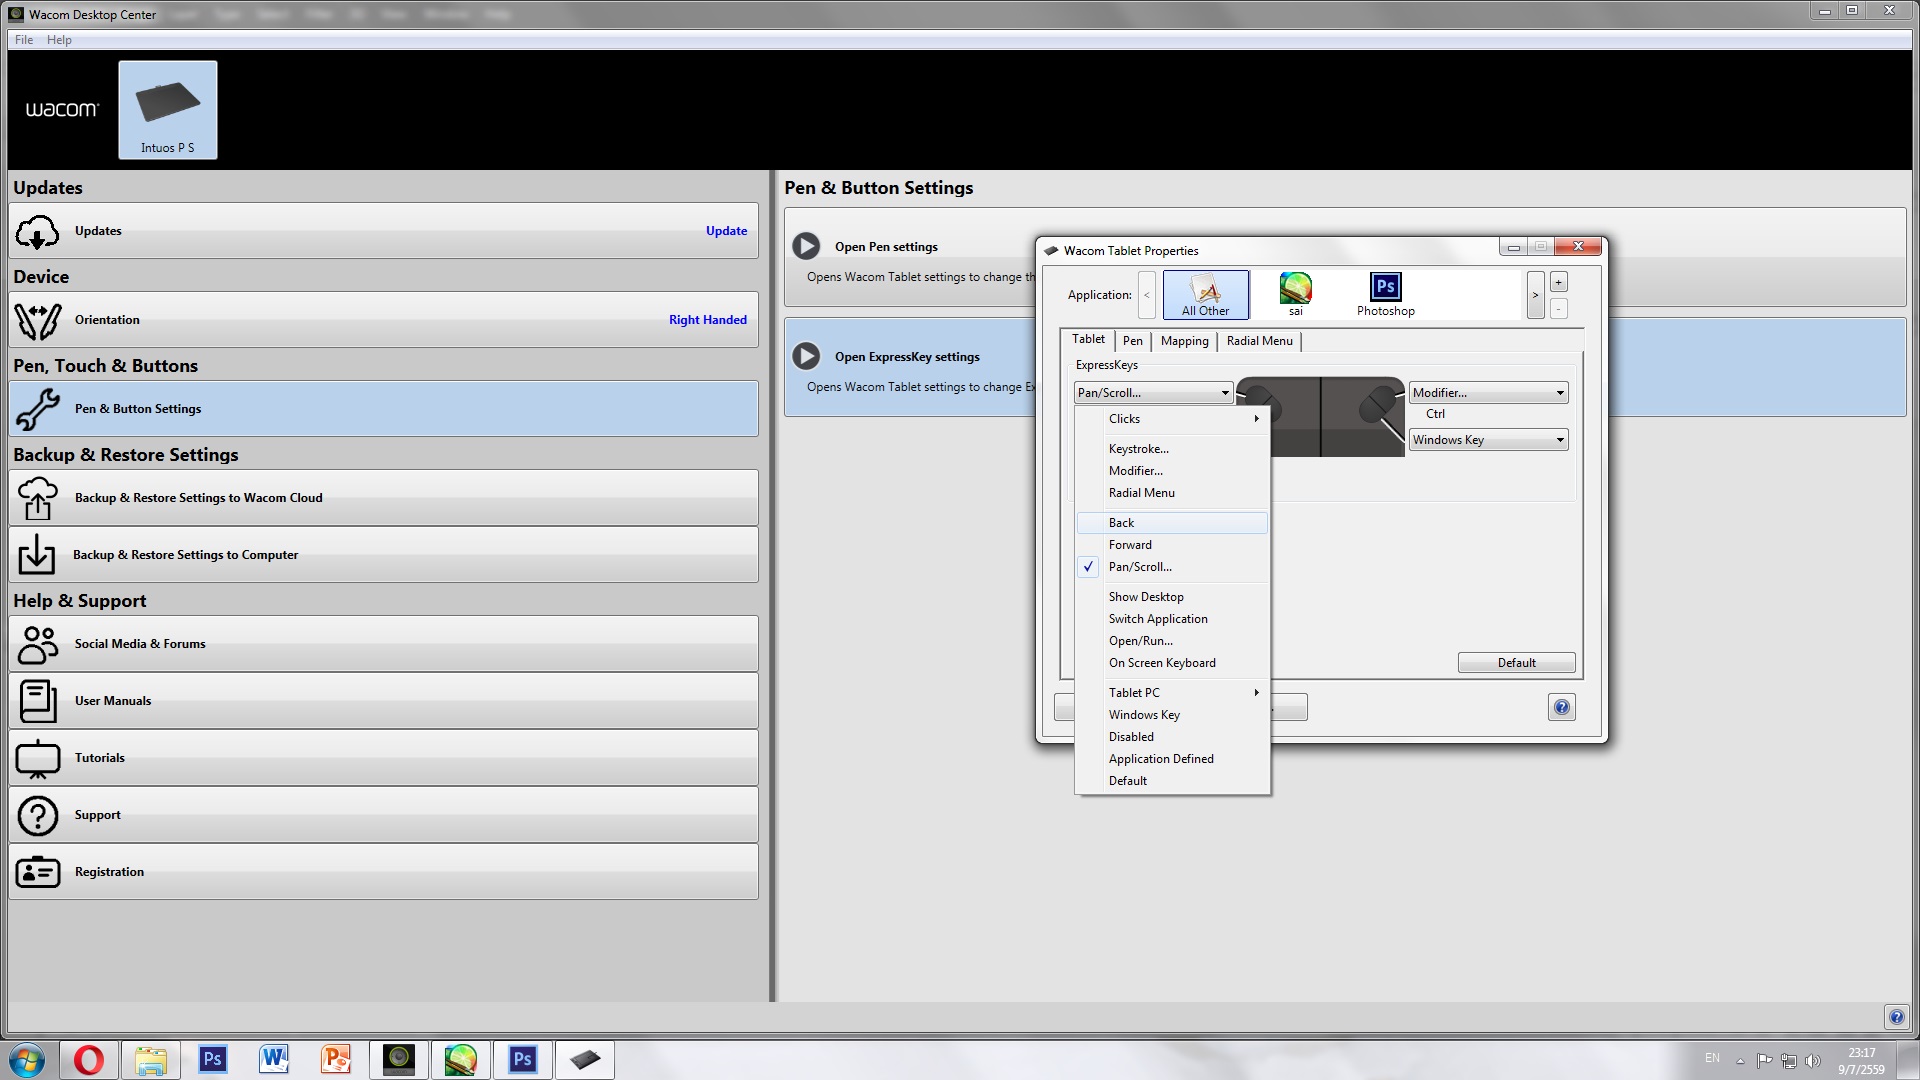Screen dimensions: 1920x1080
Task: Open the Windows Key ExpressKey dropdown
Action: (x=1488, y=440)
